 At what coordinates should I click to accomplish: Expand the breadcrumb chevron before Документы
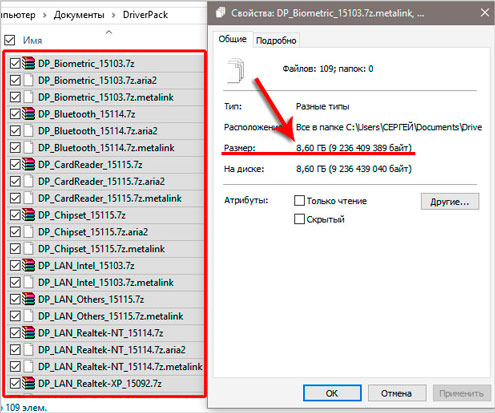(x=44, y=15)
